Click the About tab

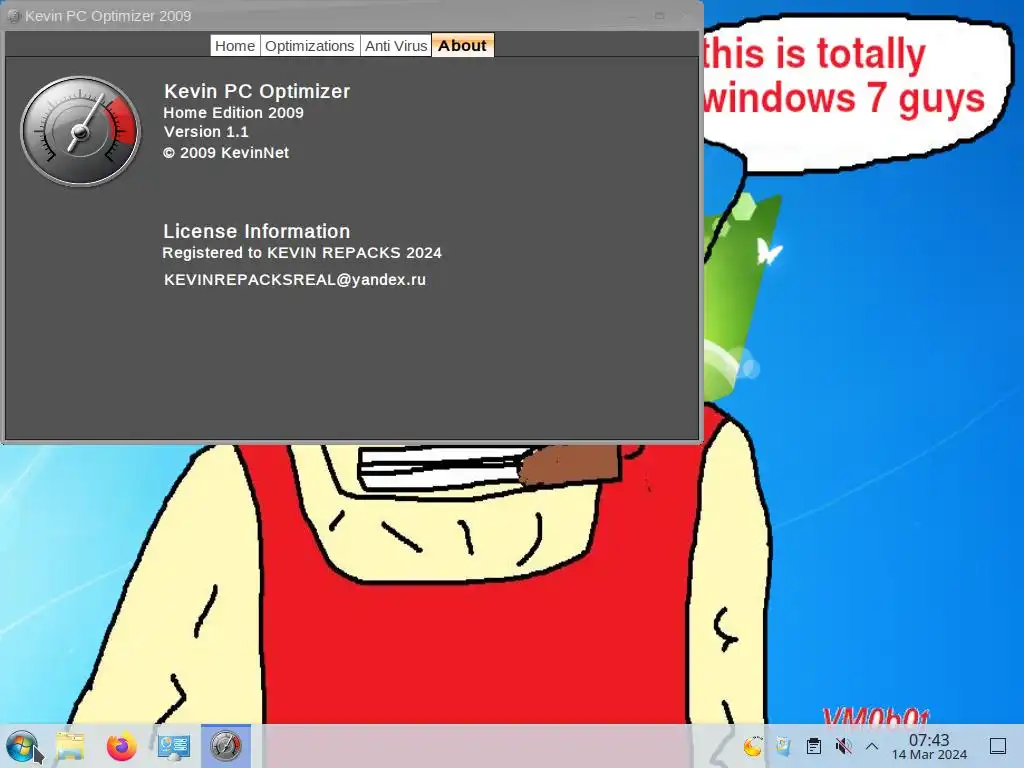pyautogui.click(x=462, y=46)
